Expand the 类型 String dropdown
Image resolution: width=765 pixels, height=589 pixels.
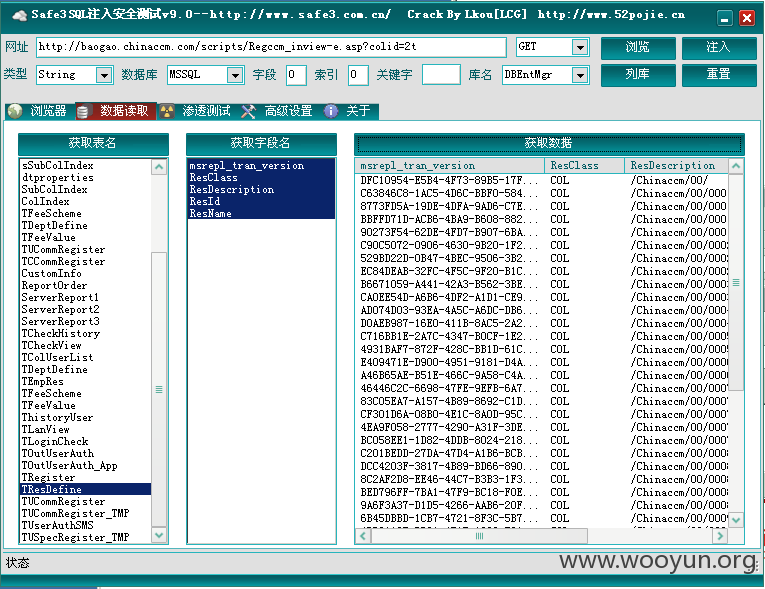(x=103, y=75)
